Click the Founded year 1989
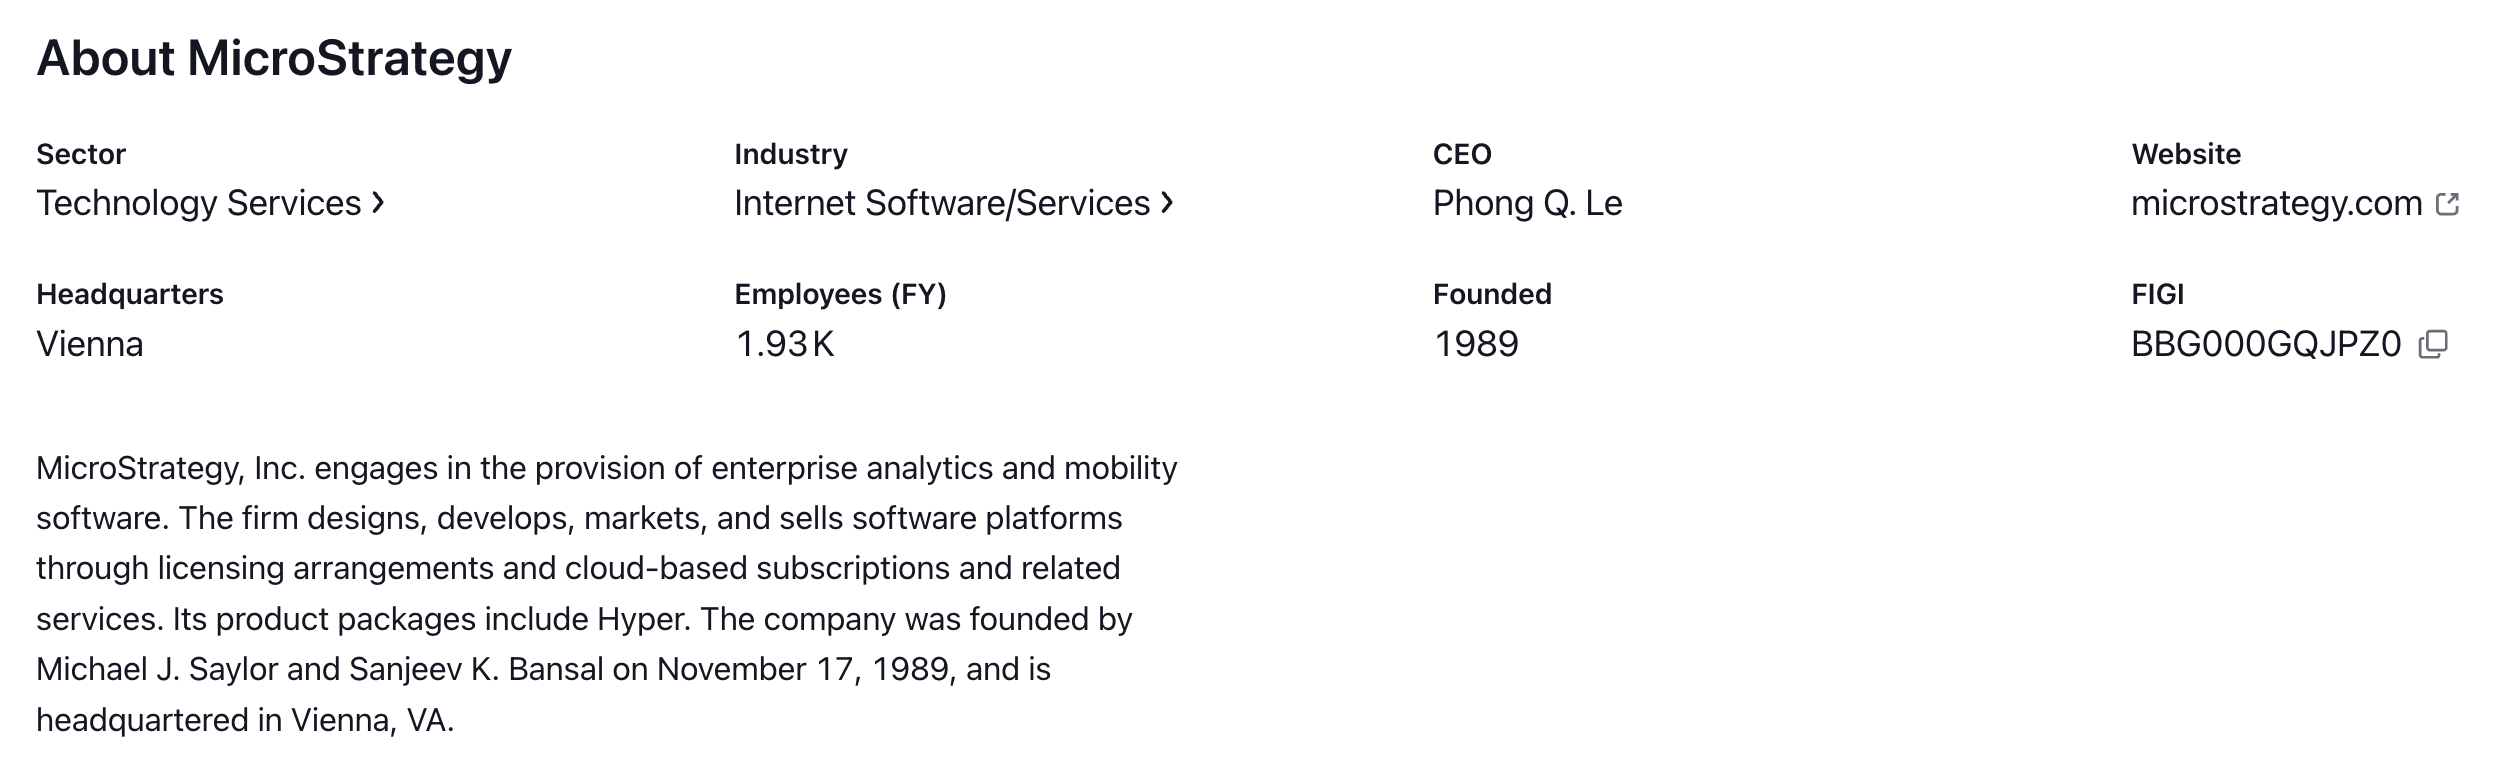2498x768 pixels. [1476, 344]
